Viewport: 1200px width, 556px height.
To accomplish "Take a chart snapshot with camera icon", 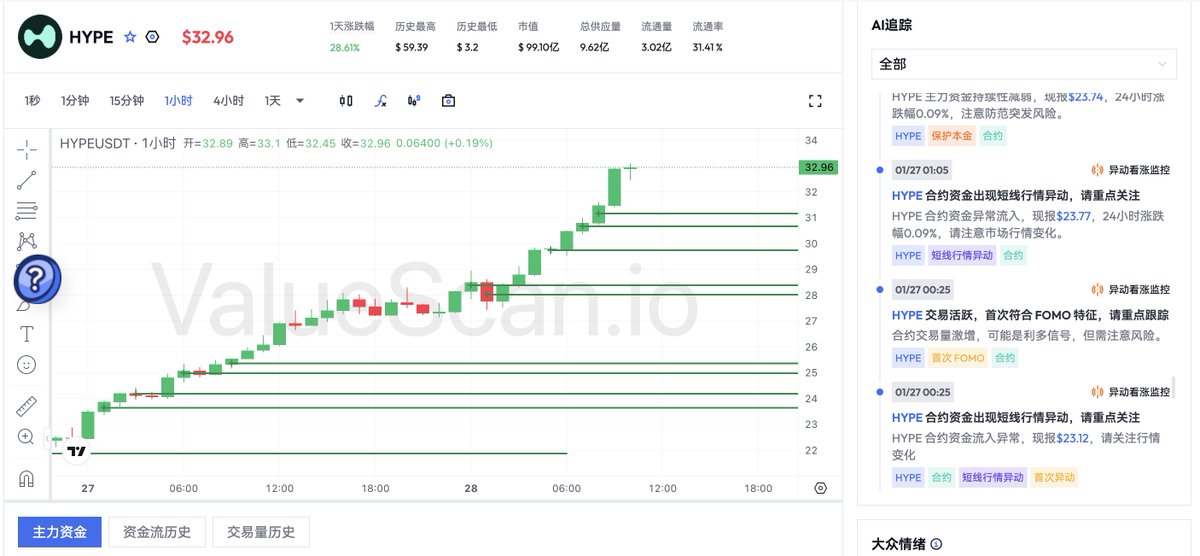I will coord(448,100).
